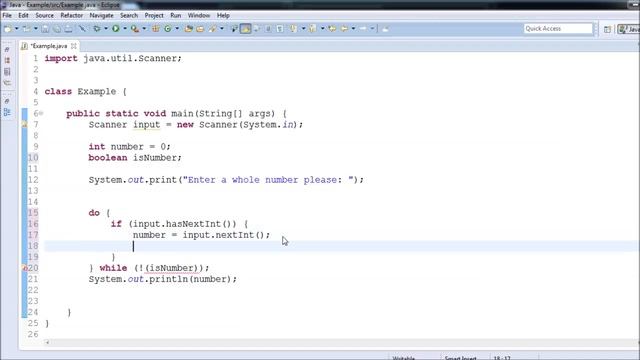Click the Last Edit Location icon

332,29
